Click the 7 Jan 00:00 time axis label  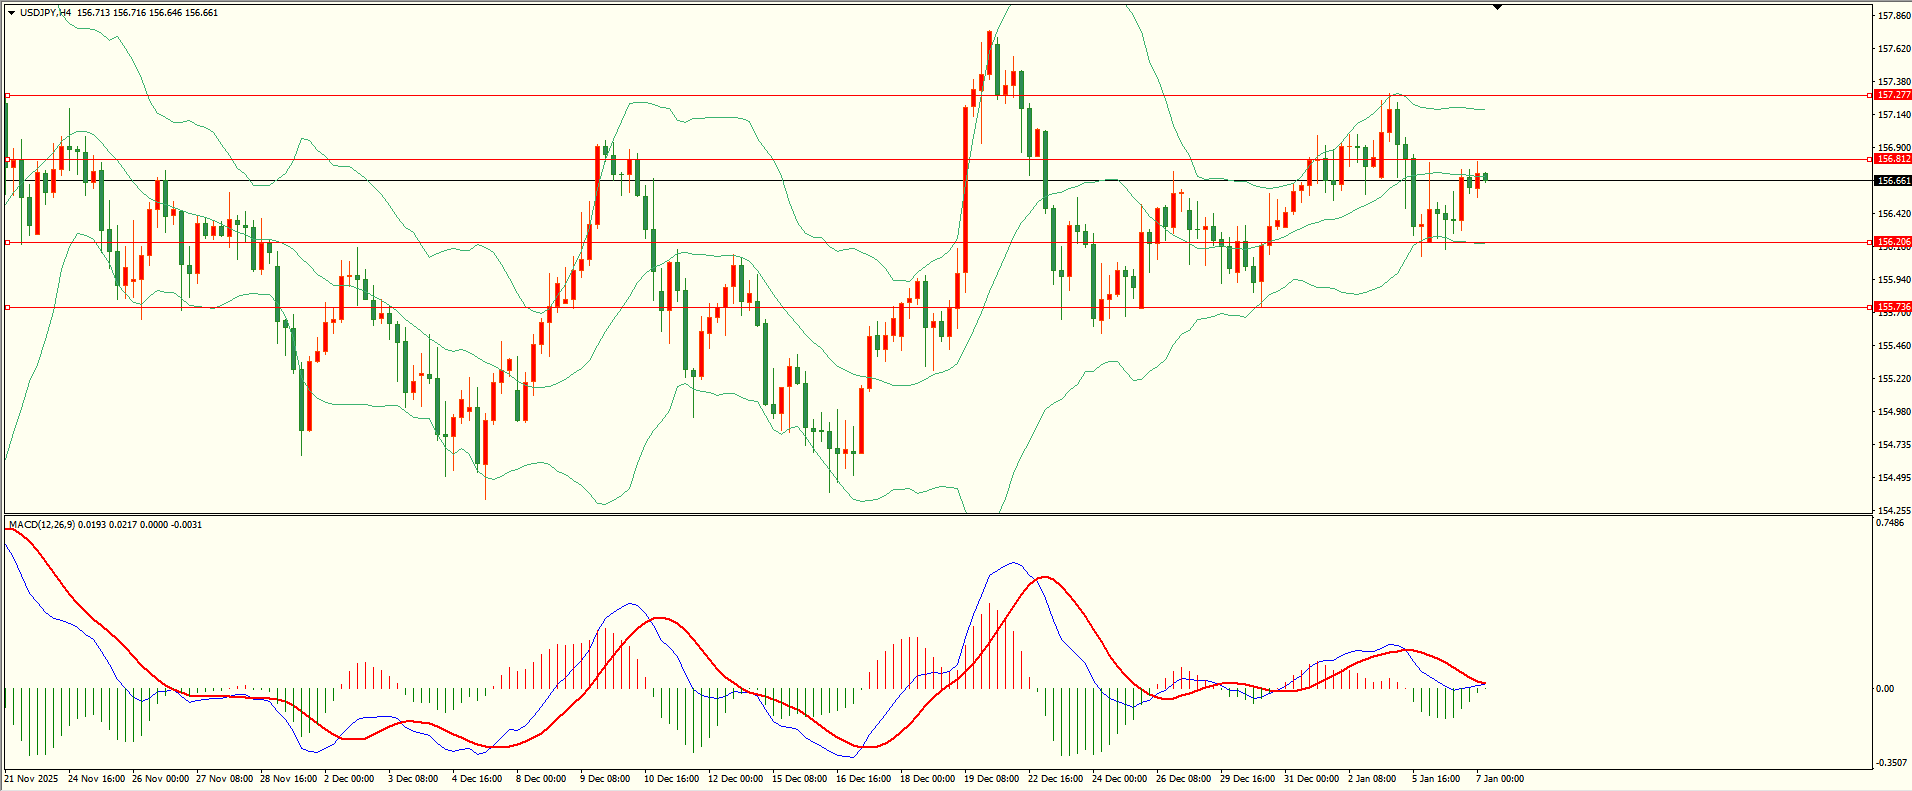(x=1499, y=779)
